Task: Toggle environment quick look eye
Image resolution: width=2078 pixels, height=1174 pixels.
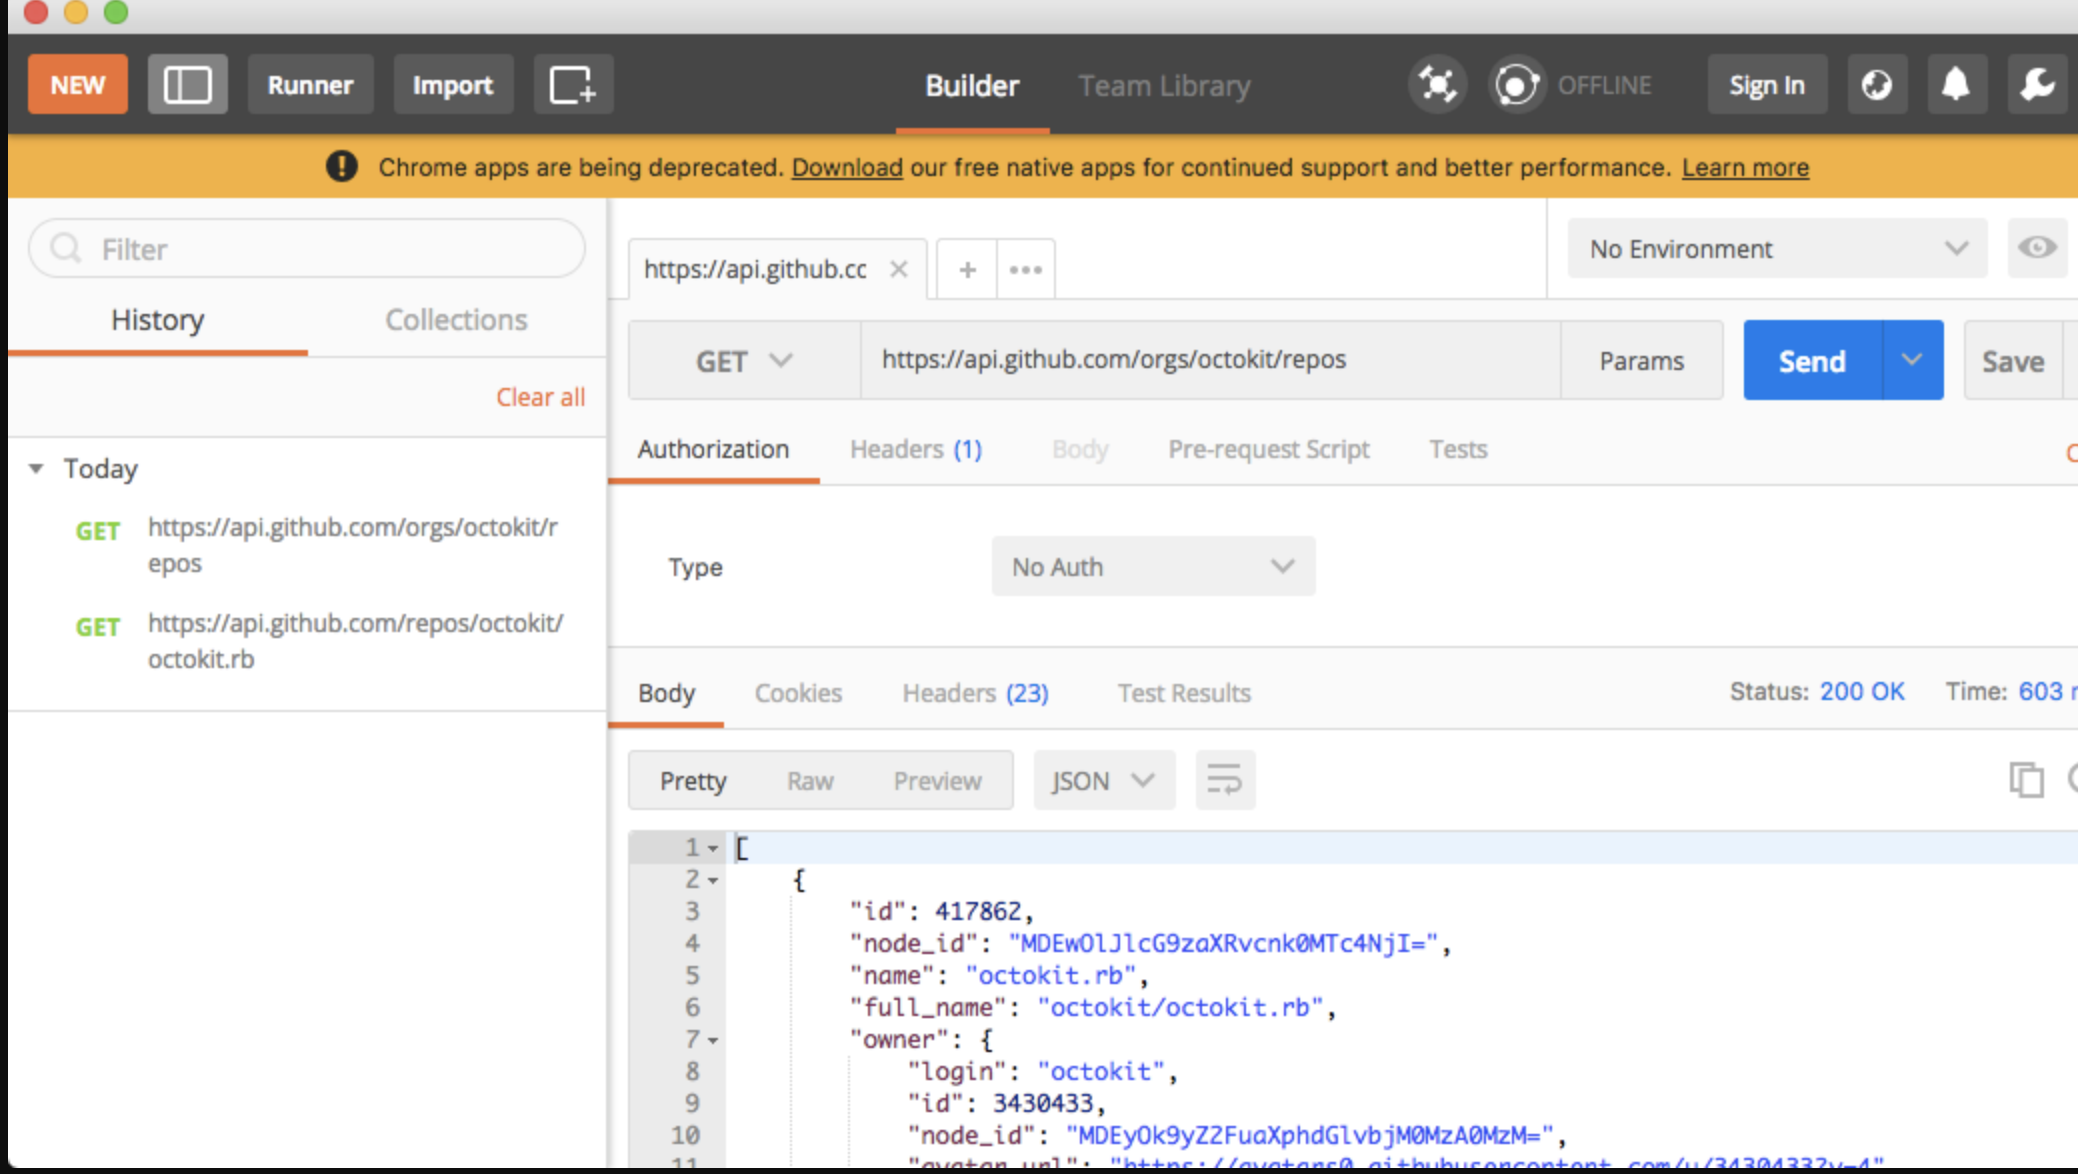Action: [2036, 248]
